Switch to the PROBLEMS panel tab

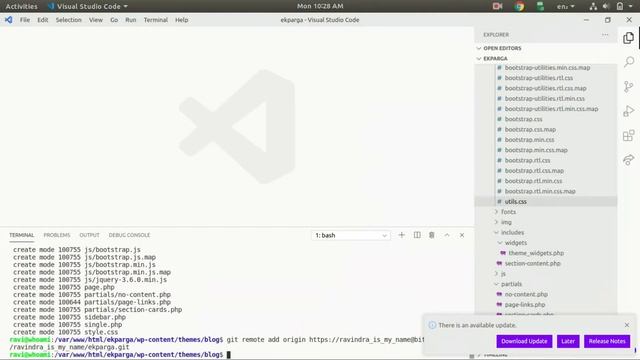(x=57, y=235)
